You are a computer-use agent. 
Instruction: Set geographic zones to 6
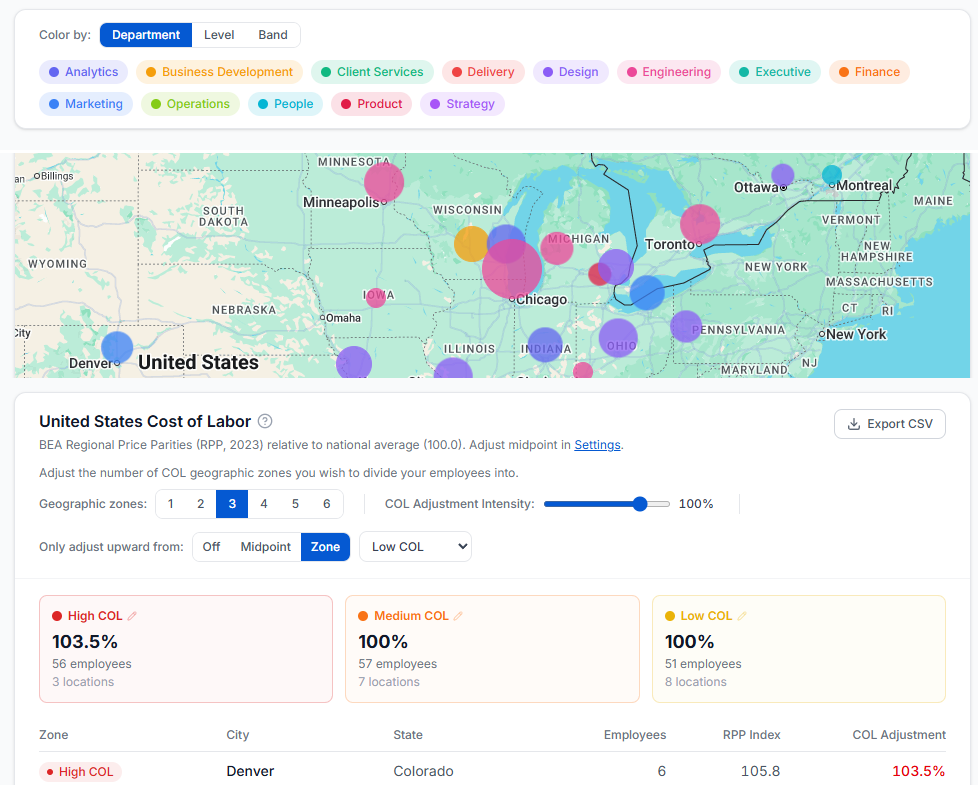(327, 504)
